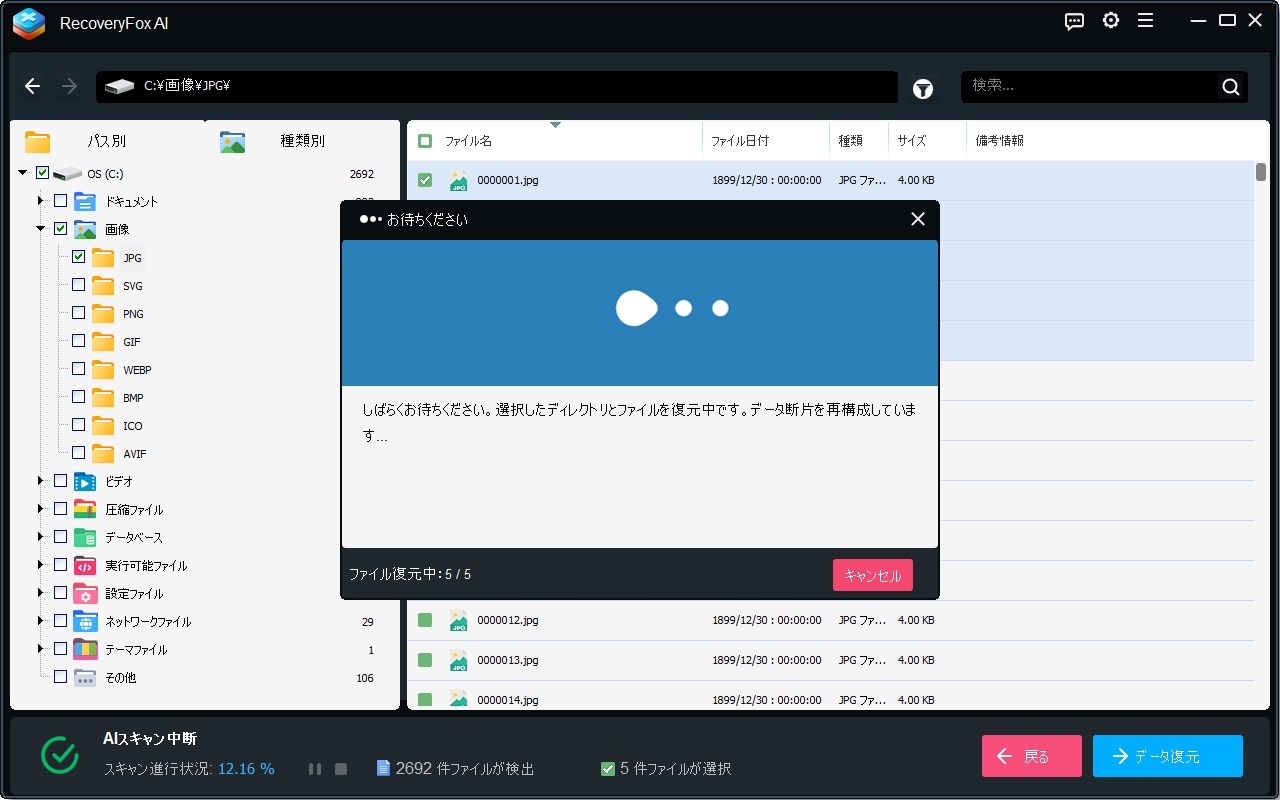1280x800 pixels.
Task: Open the hamburger menu
Action: pos(1146,20)
